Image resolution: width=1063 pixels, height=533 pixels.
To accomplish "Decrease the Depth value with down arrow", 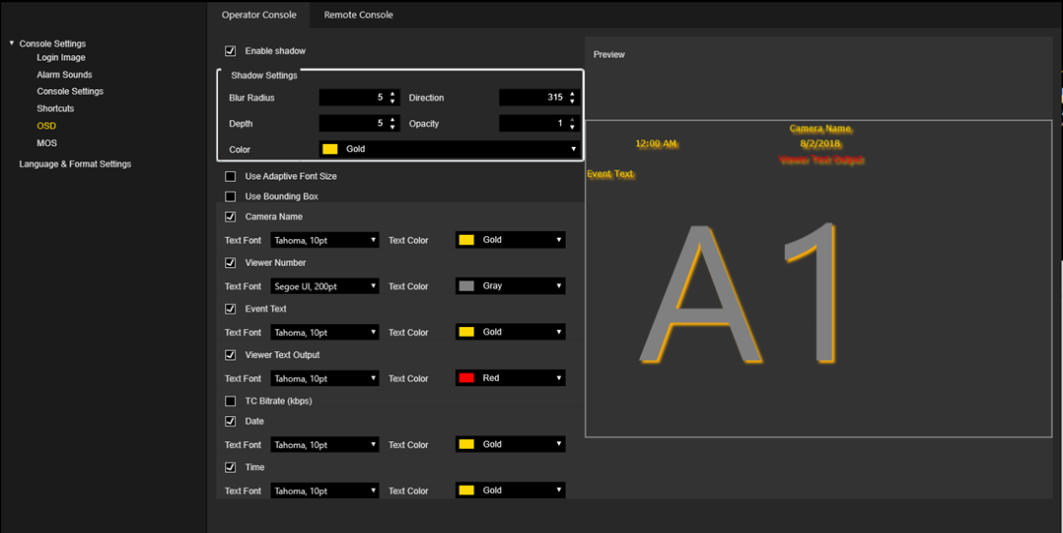I will click(x=392, y=128).
